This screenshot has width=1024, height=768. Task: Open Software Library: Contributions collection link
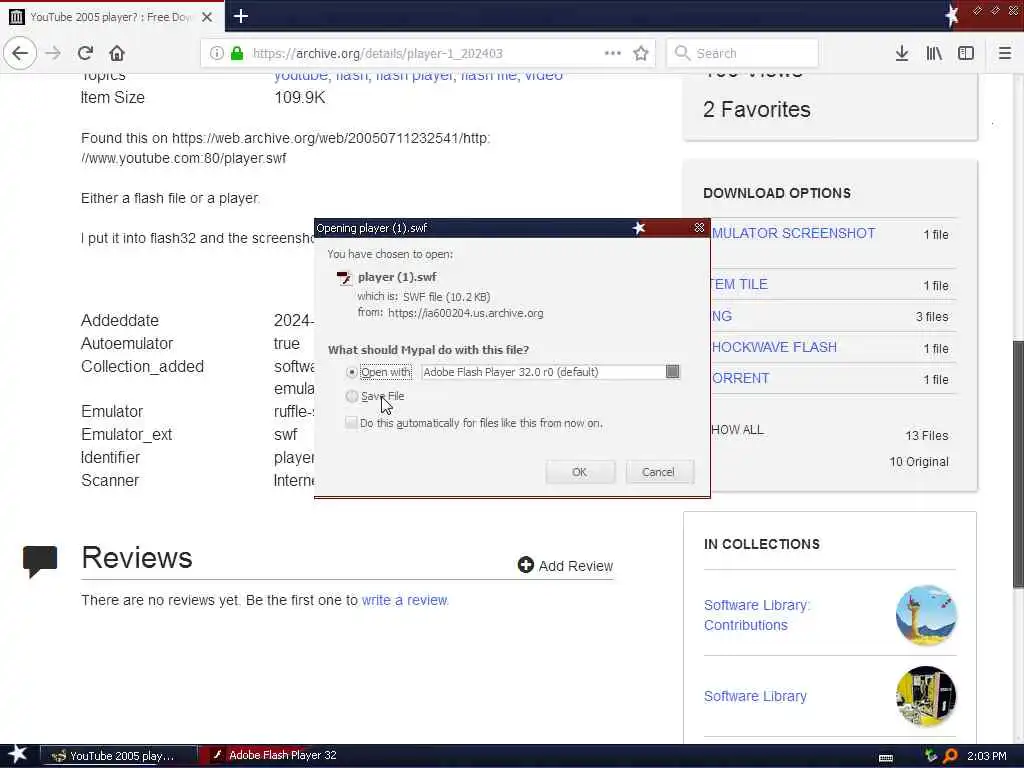pos(757,615)
